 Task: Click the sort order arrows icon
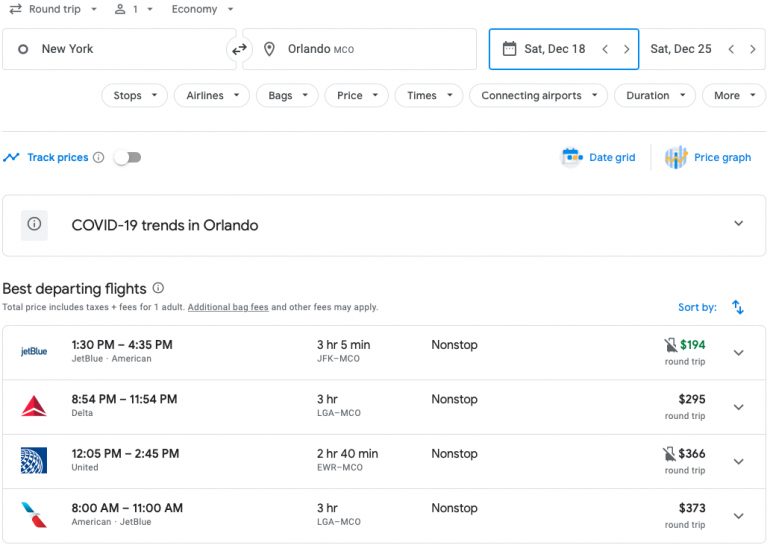pos(737,307)
